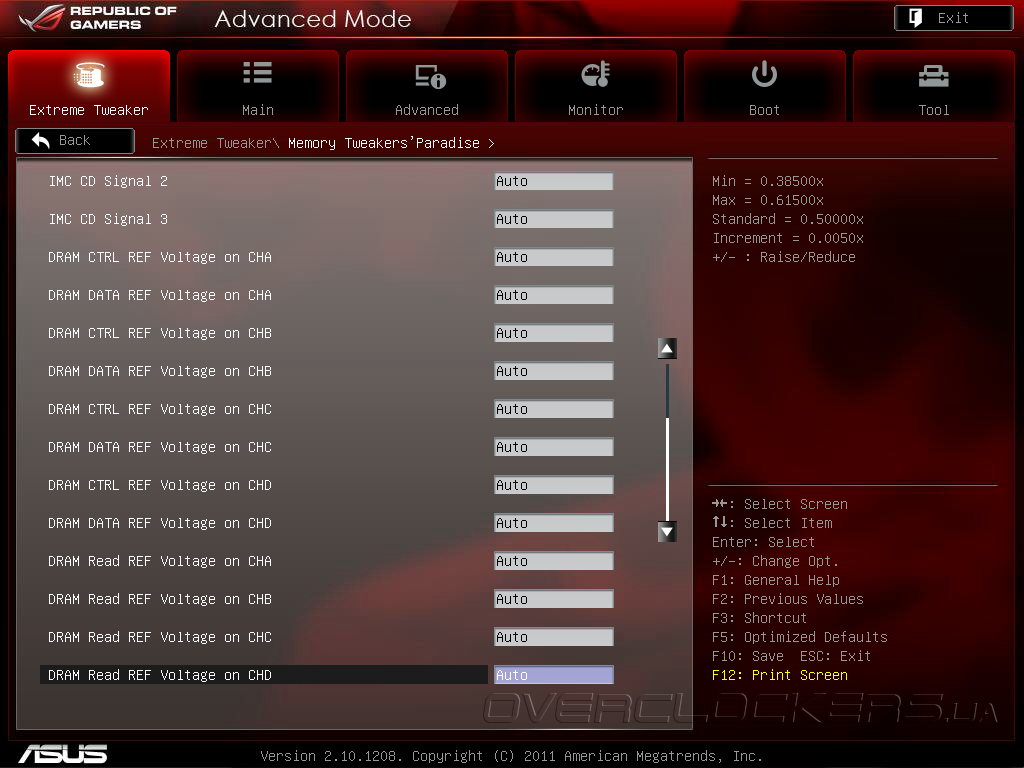Edit DRAM CTRL REF Voltage on CHD value
Screen dimensions: 1024x768
[x=554, y=485]
